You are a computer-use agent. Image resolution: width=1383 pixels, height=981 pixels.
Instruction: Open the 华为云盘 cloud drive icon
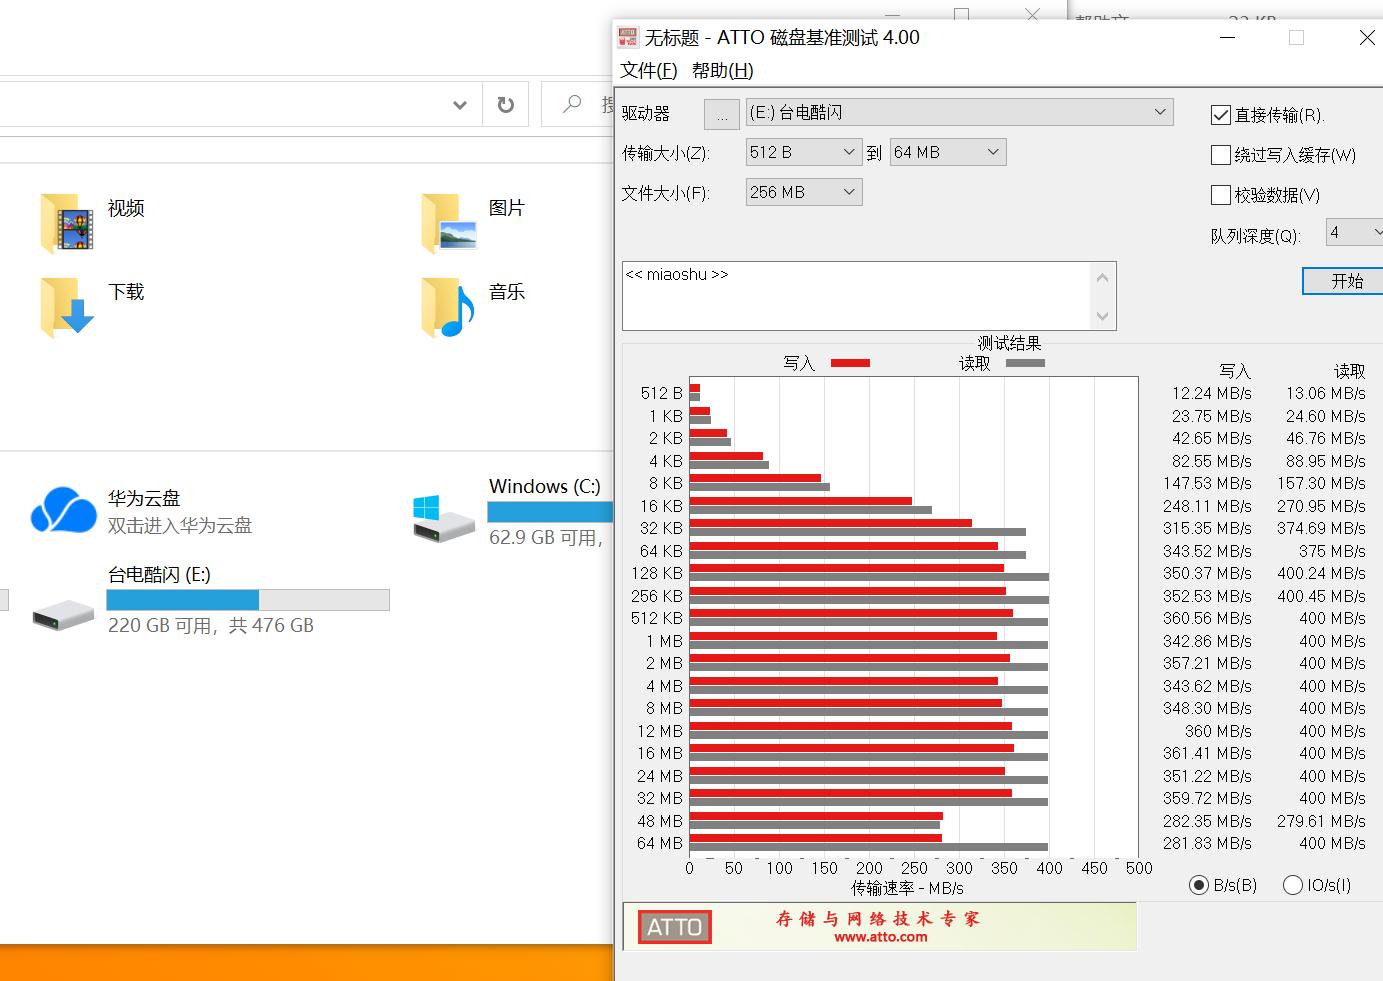(x=63, y=510)
